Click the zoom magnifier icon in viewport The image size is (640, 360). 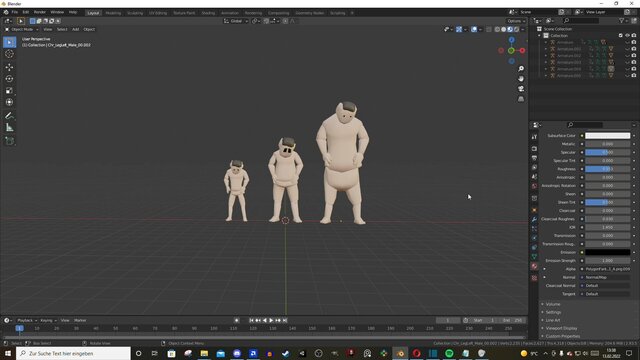(521, 69)
